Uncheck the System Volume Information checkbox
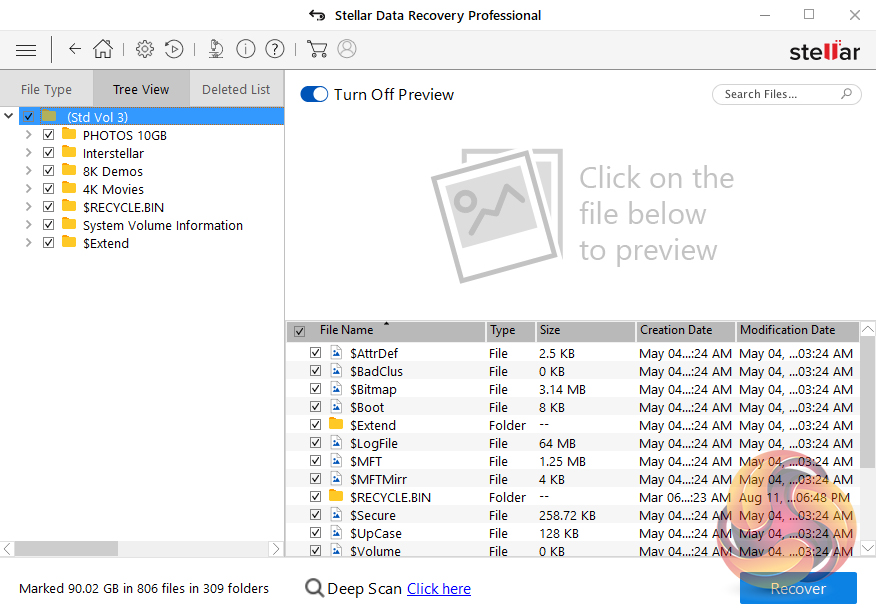The height and width of the screenshot is (614, 876). (x=49, y=225)
